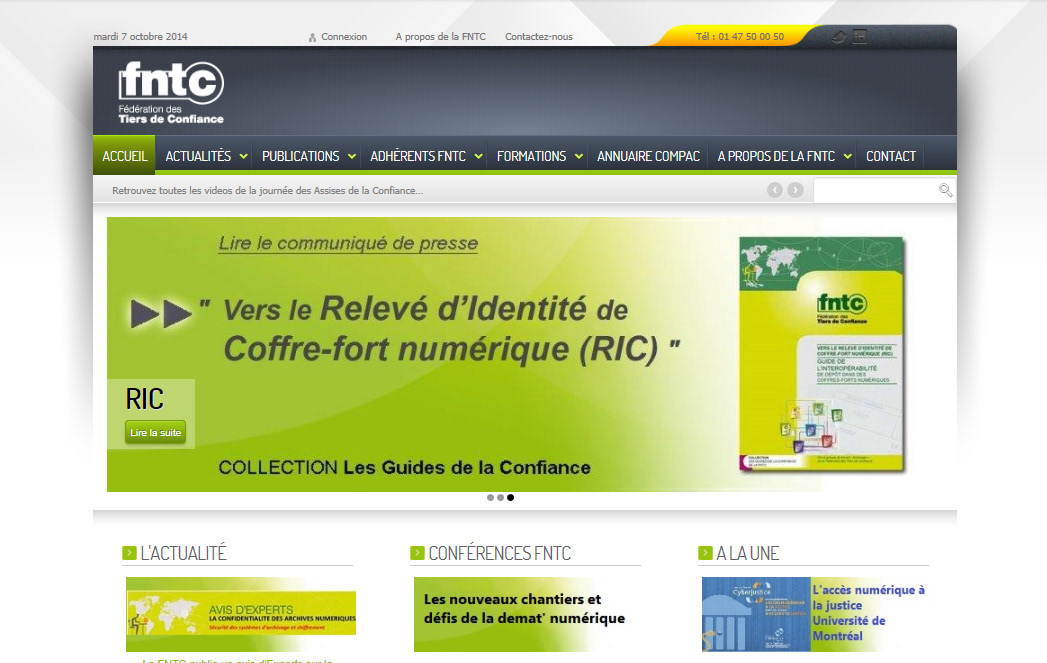
Task: Click the 'L'ACTUALITÉ' section heading
Action: (x=184, y=553)
